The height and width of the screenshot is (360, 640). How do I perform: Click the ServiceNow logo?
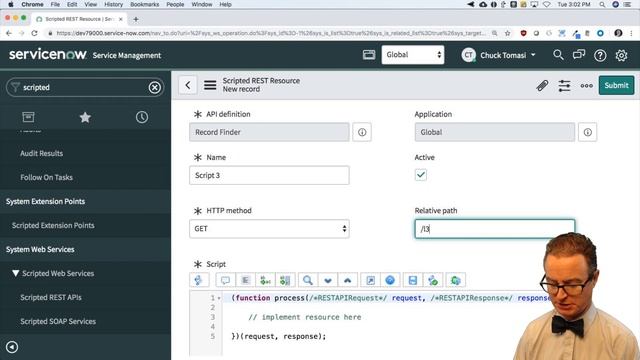(47, 54)
